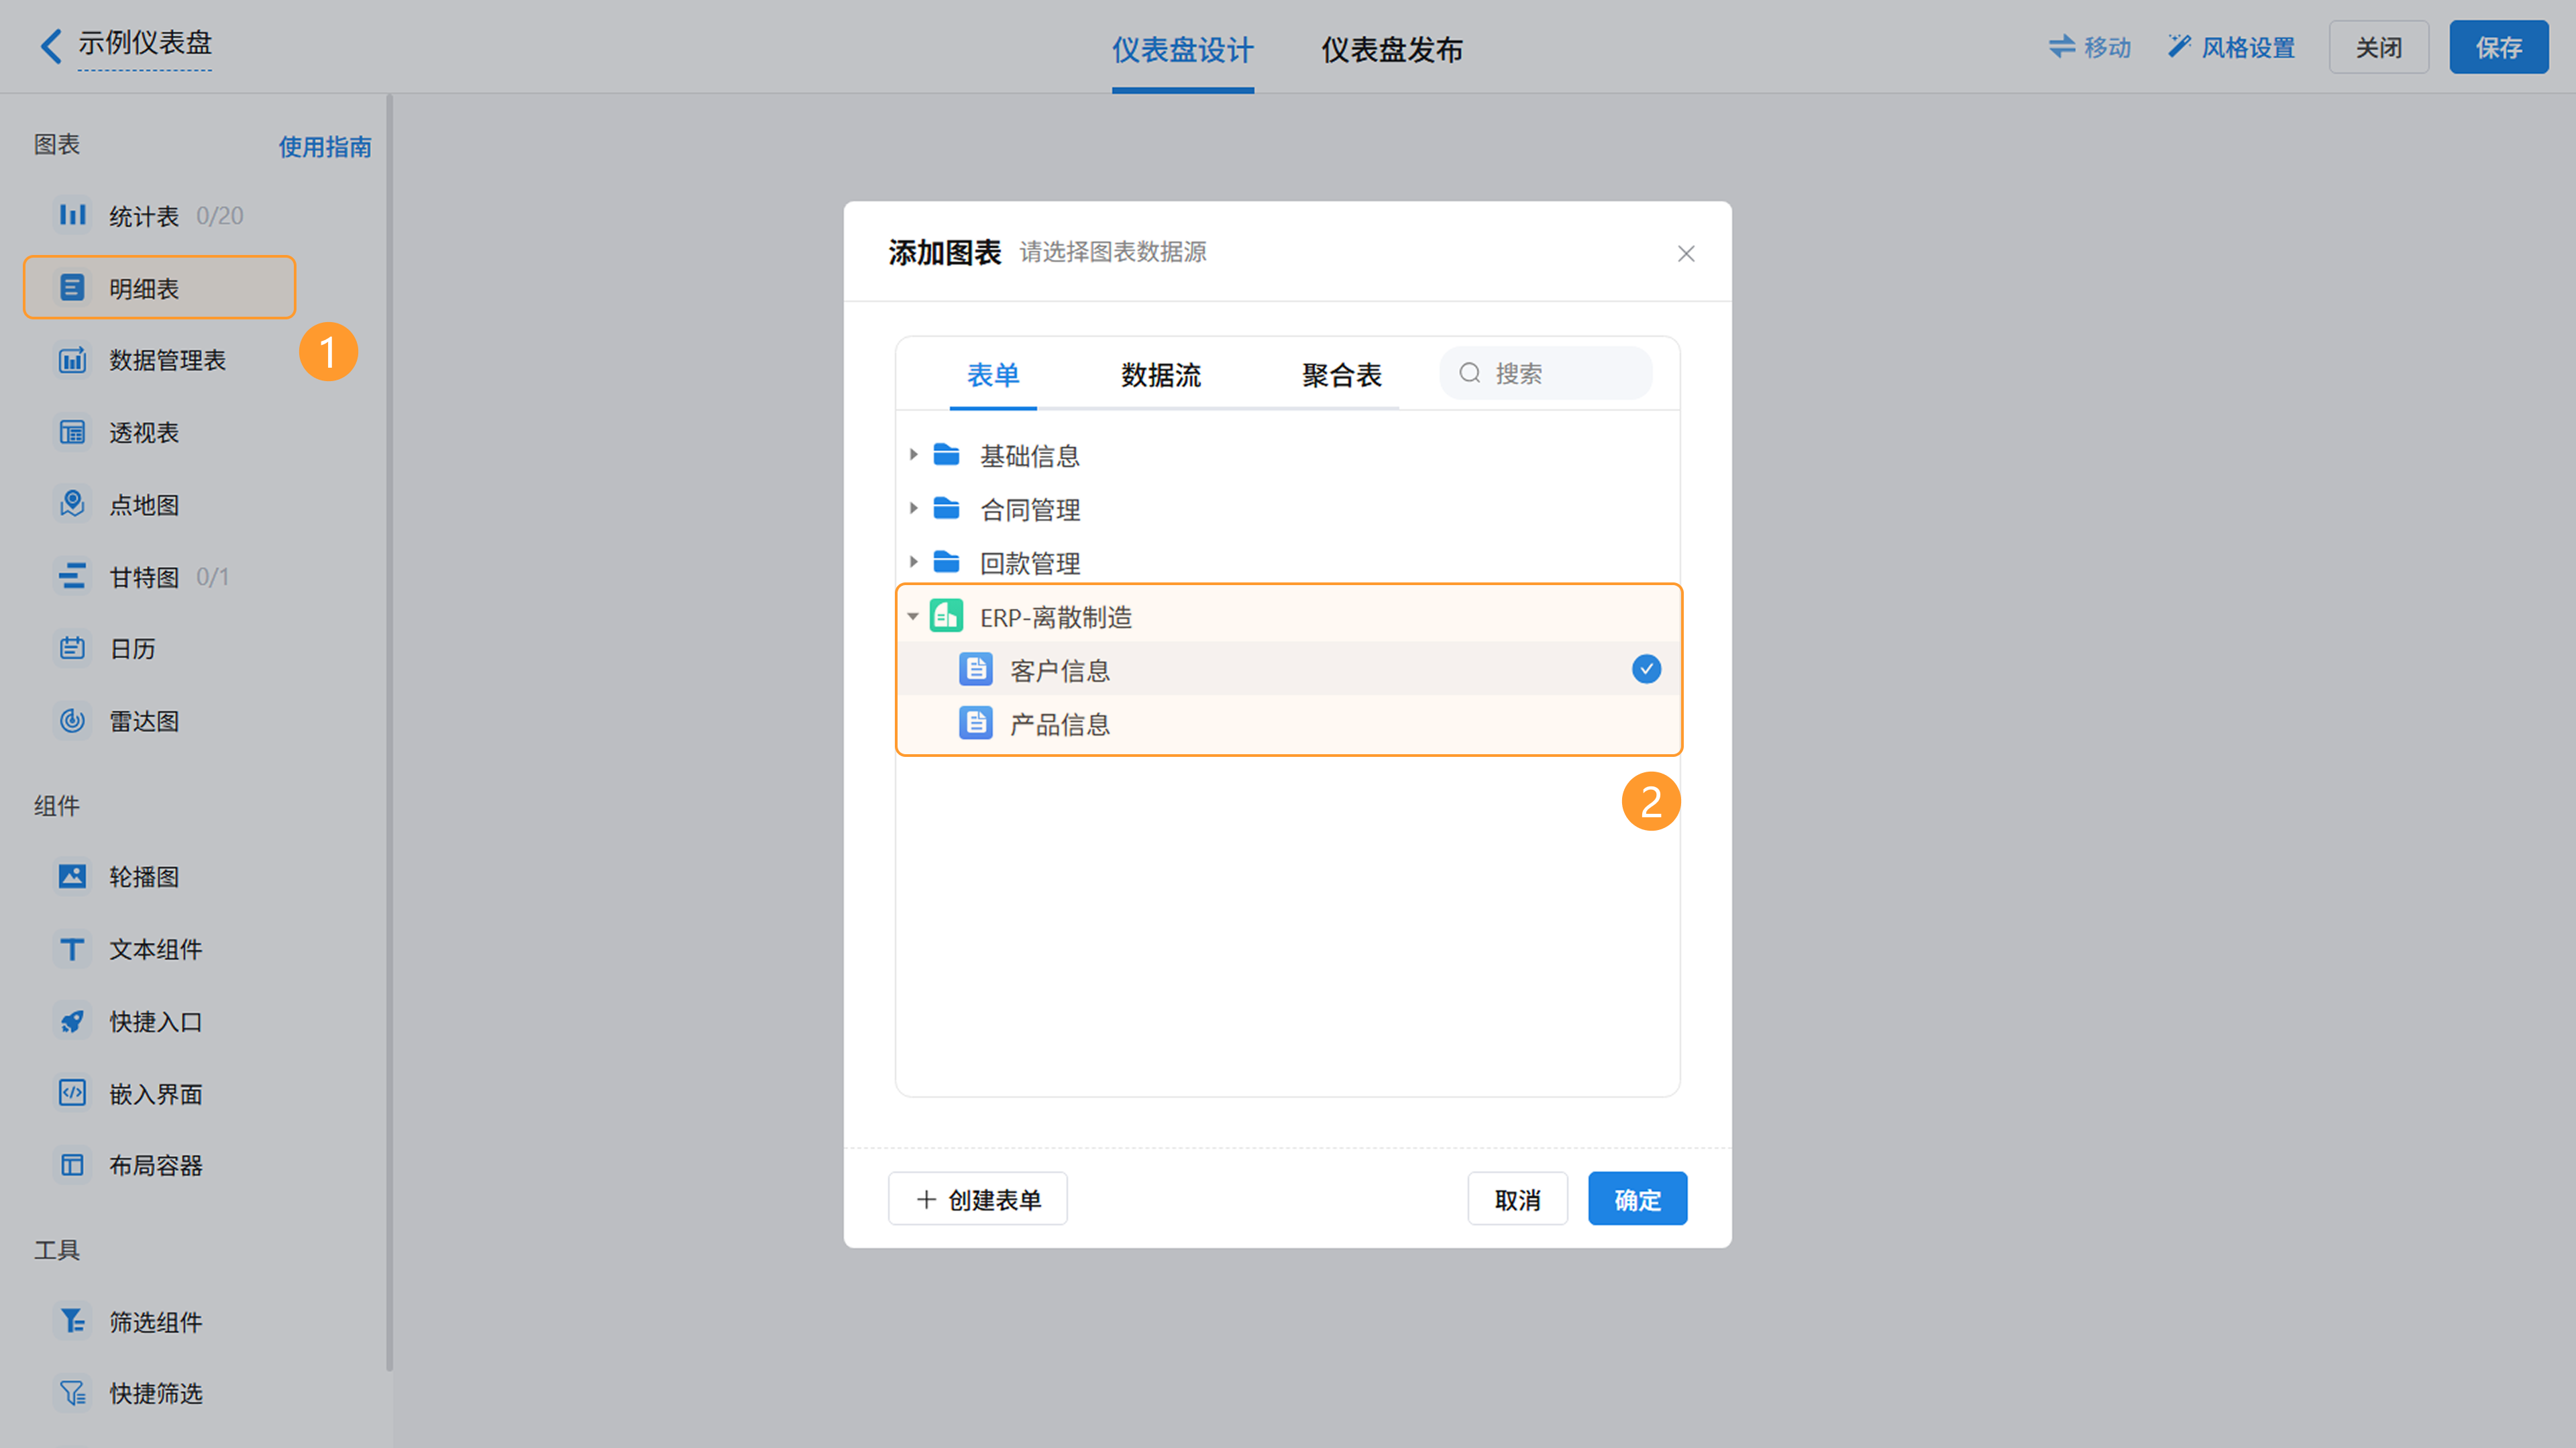This screenshot has height=1448, width=2576.
Task: Click the 点地图 map icon
Action: click(72, 504)
